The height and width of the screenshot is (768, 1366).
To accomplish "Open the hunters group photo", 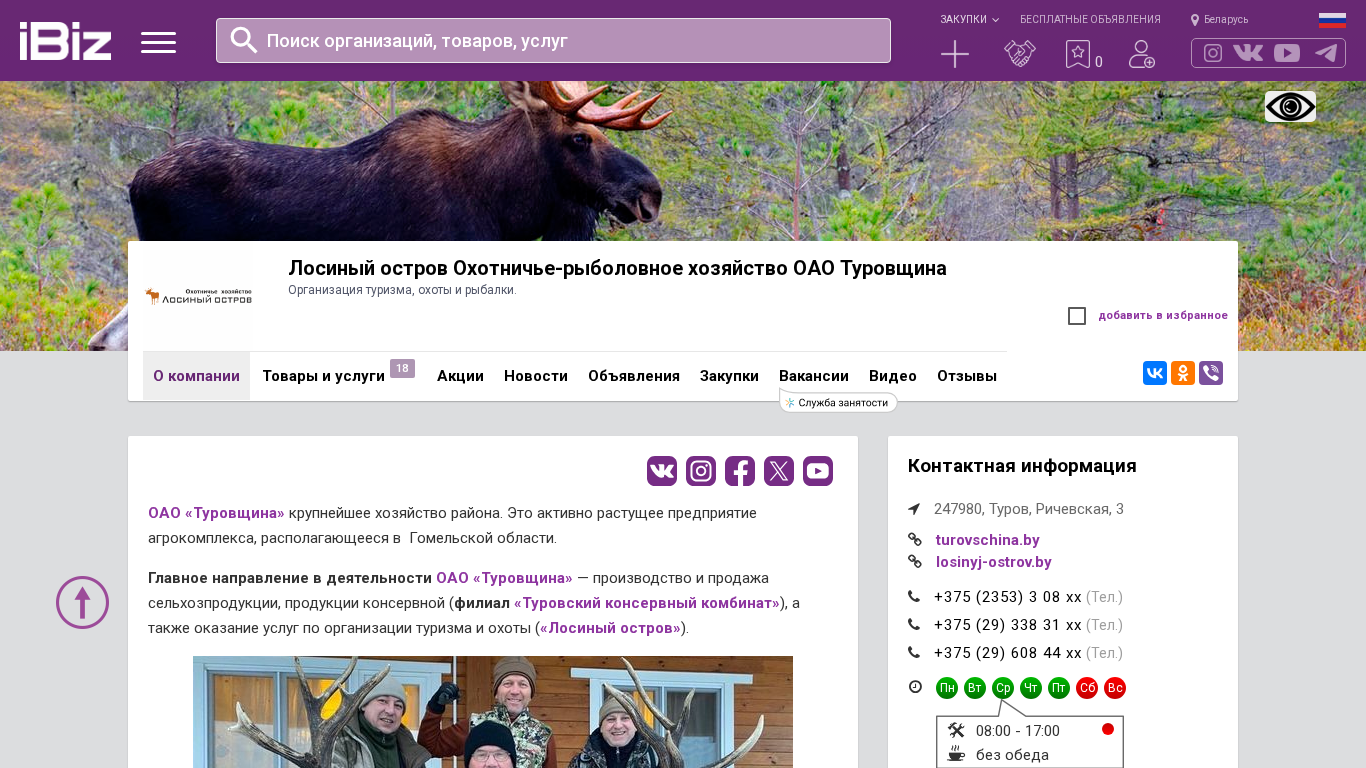I will 493,712.
